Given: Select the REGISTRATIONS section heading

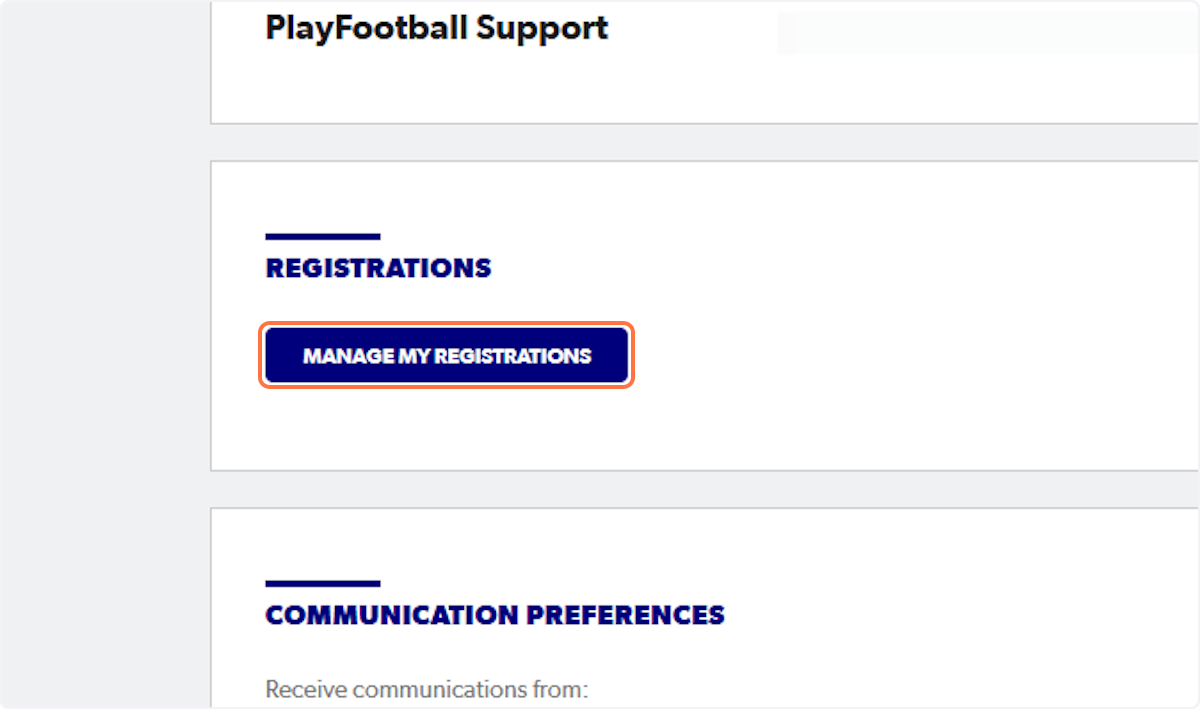Looking at the screenshot, I should [x=378, y=267].
